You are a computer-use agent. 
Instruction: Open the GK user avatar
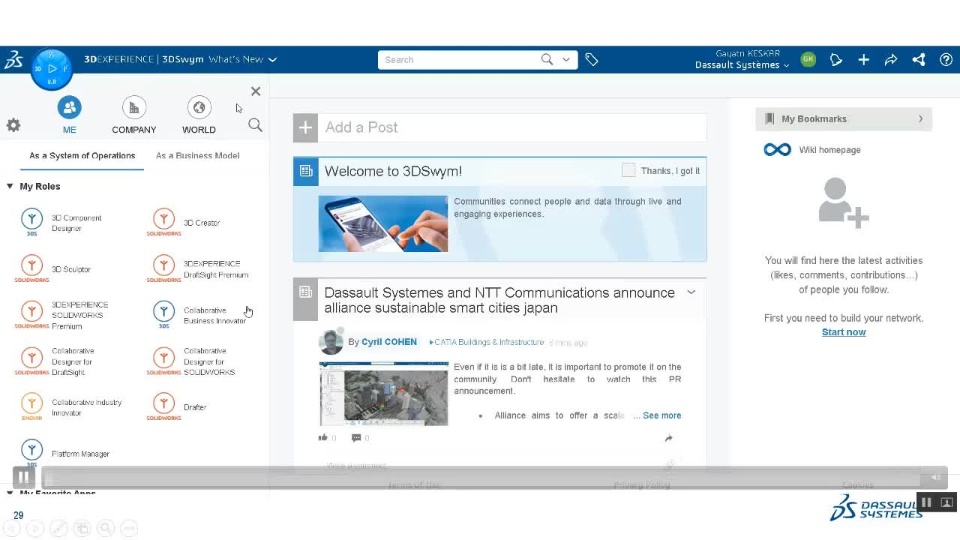pos(808,59)
